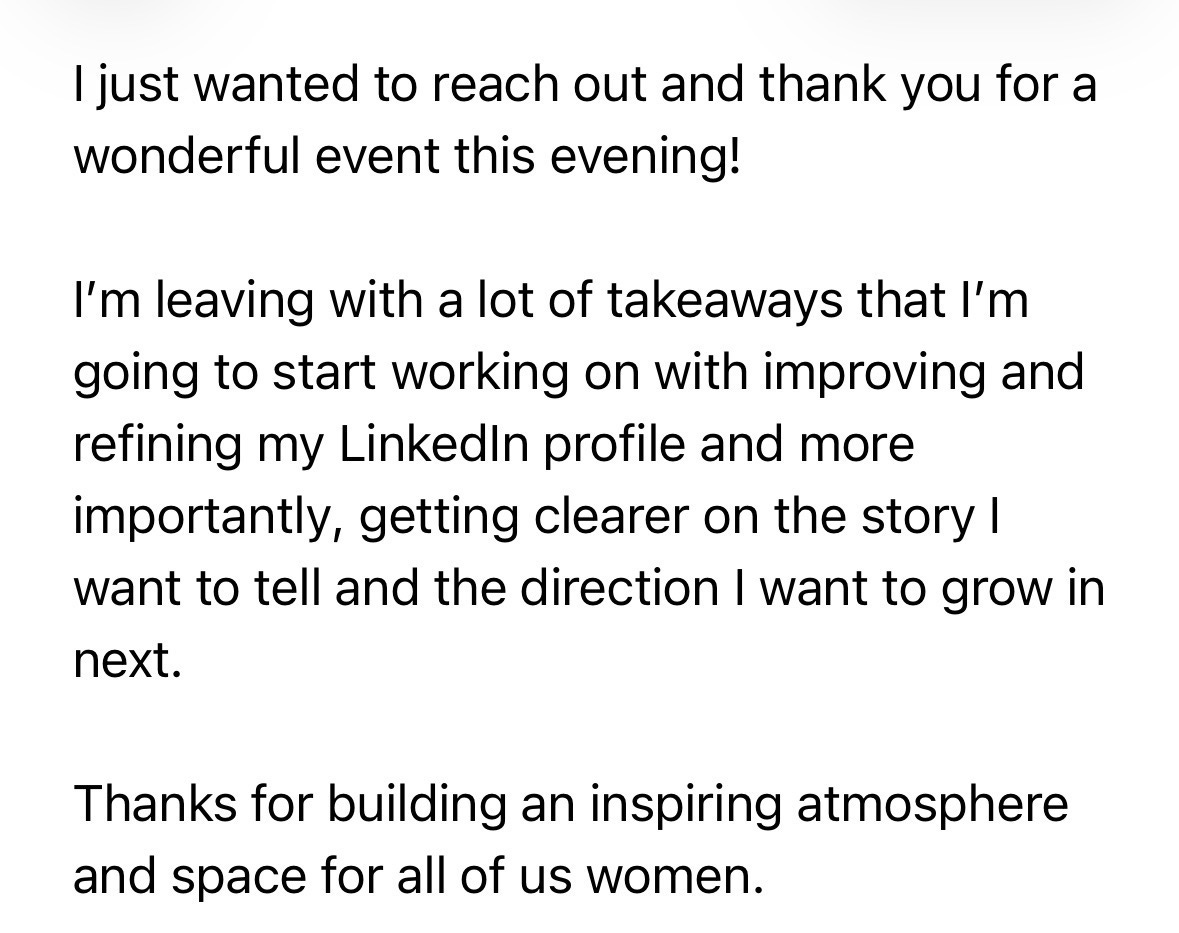Click the word "evening!" ending the first paragraph

pos(645,157)
